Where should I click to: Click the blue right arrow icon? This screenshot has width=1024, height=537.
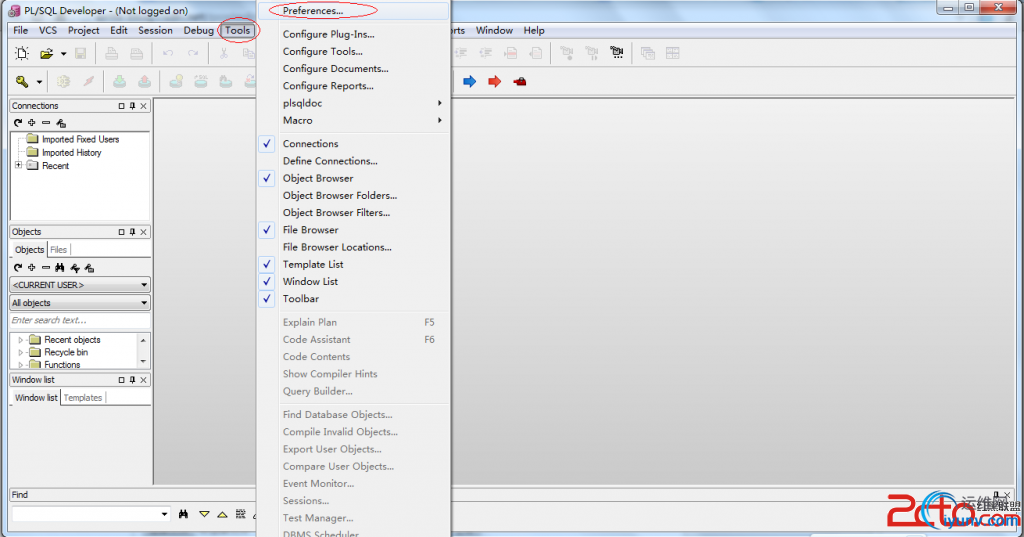point(470,82)
